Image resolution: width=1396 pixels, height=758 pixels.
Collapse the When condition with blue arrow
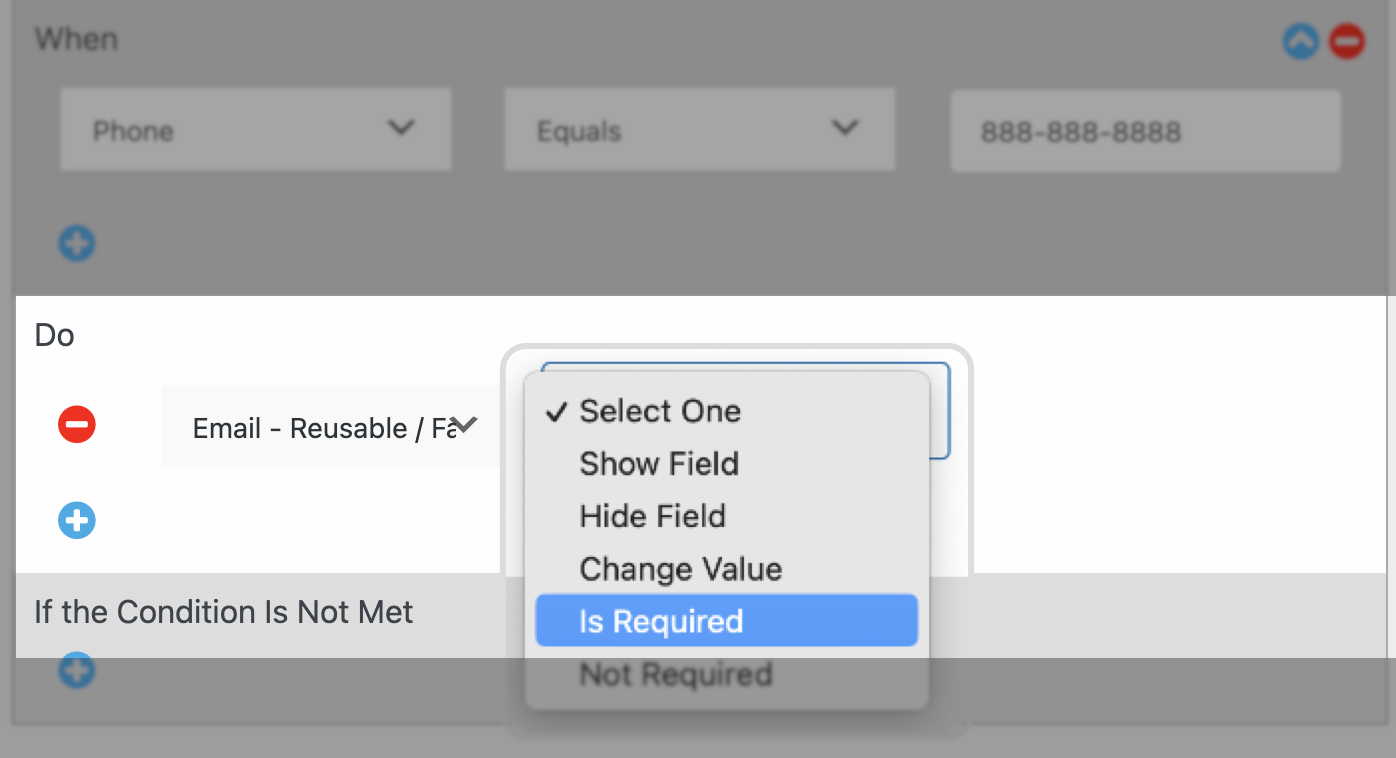pyautogui.click(x=1300, y=42)
